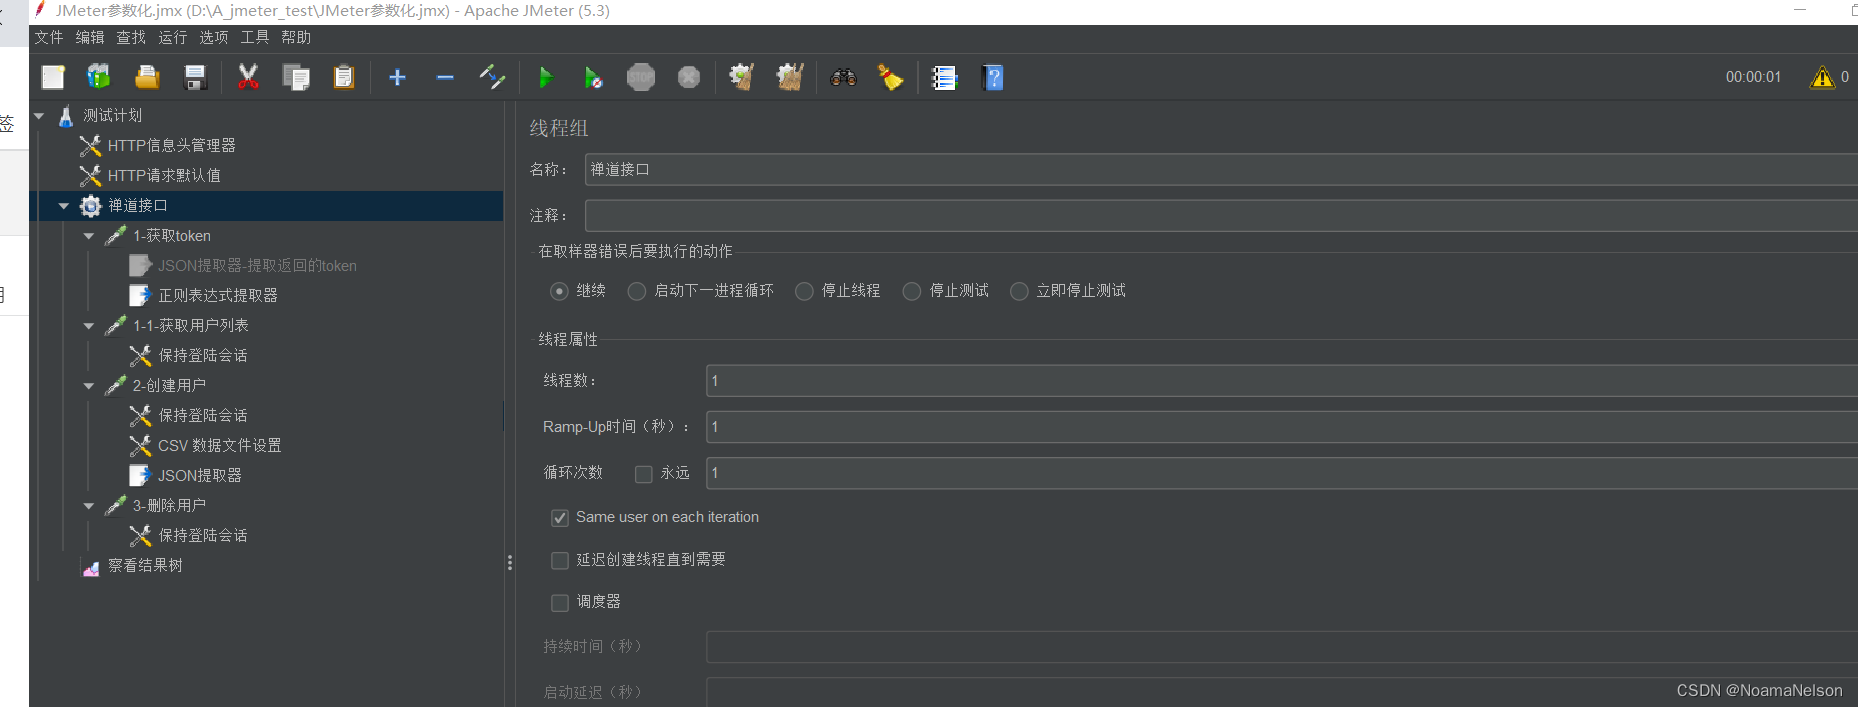The image size is (1858, 707).
Task: Open Search with binoculars icon
Action: point(843,77)
